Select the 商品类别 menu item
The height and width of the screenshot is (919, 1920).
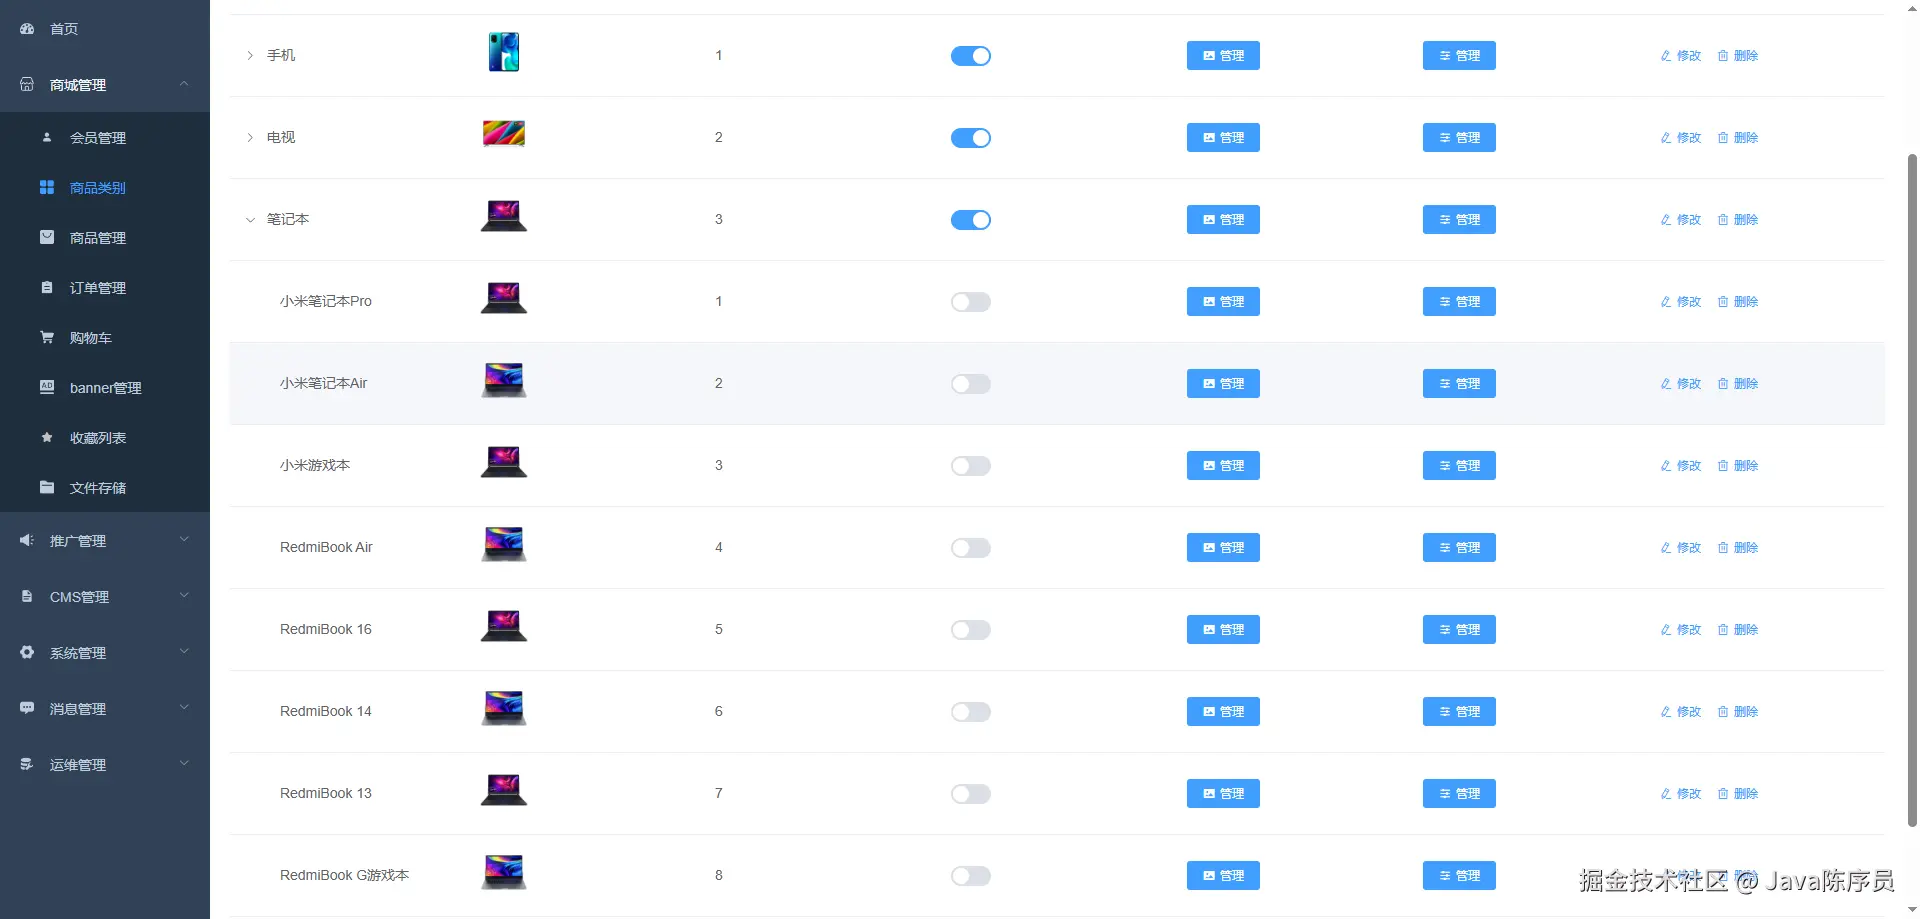tap(98, 188)
